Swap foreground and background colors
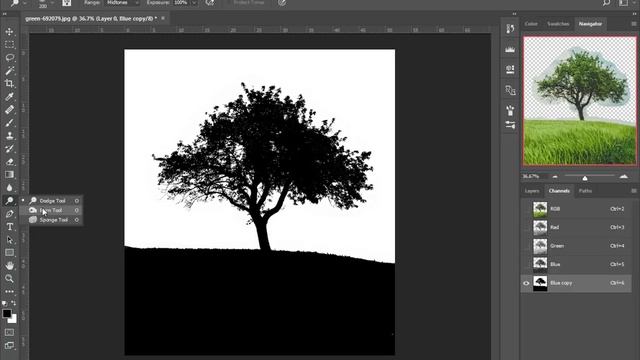The height and width of the screenshot is (360, 640). coord(13,303)
